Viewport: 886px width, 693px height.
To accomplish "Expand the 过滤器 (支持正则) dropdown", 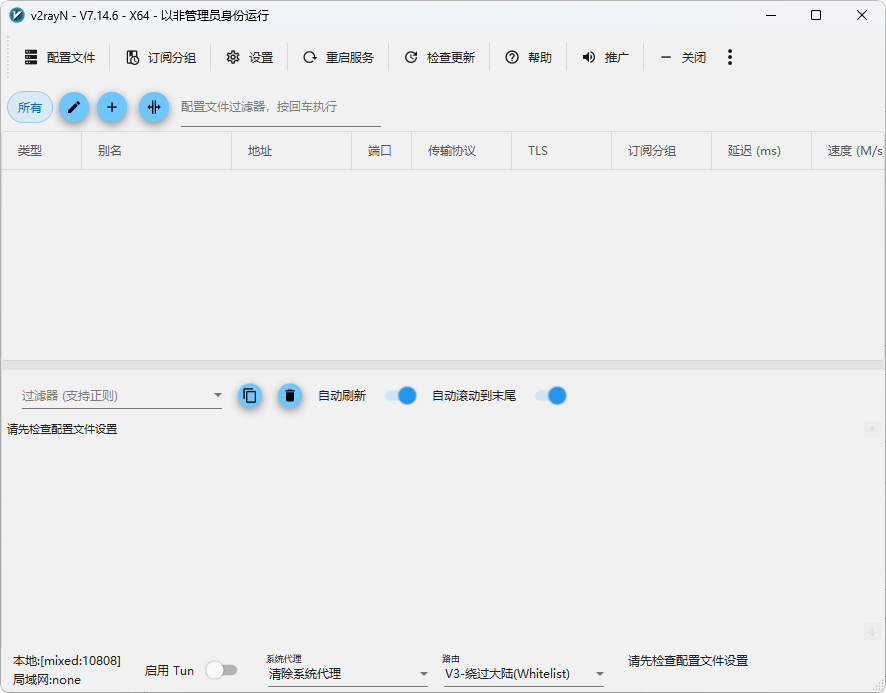I will coord(122,396).
